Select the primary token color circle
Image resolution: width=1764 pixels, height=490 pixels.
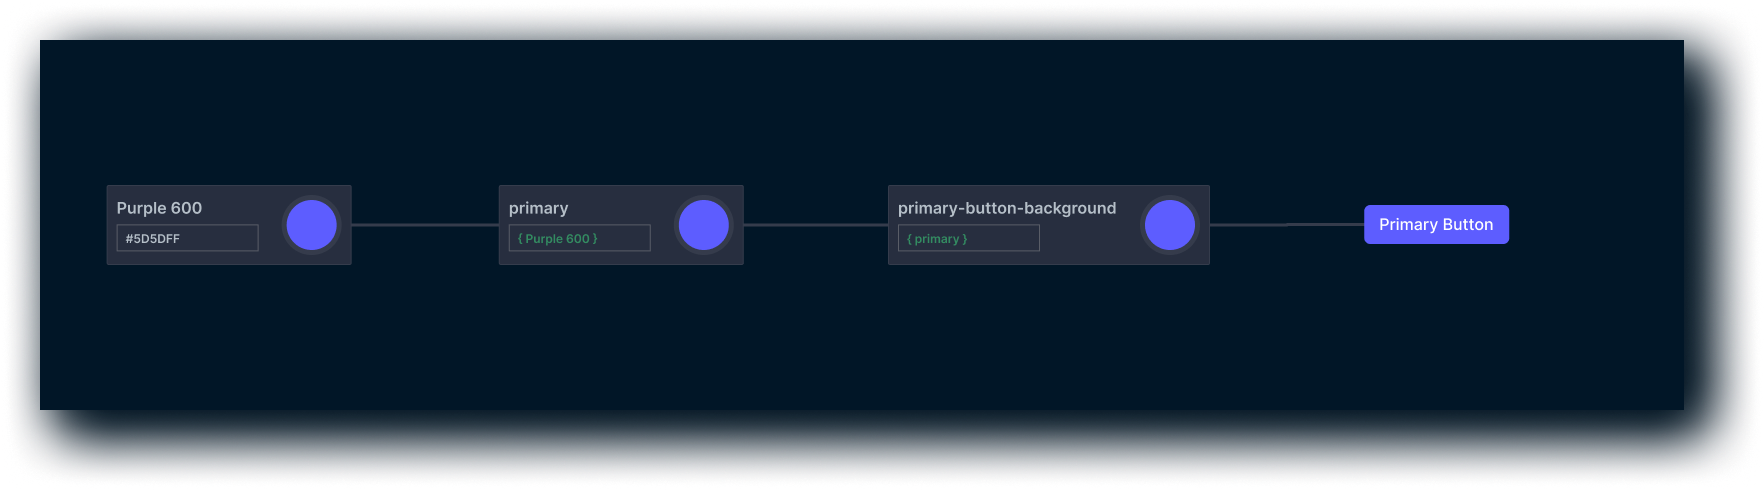point(703,225)
